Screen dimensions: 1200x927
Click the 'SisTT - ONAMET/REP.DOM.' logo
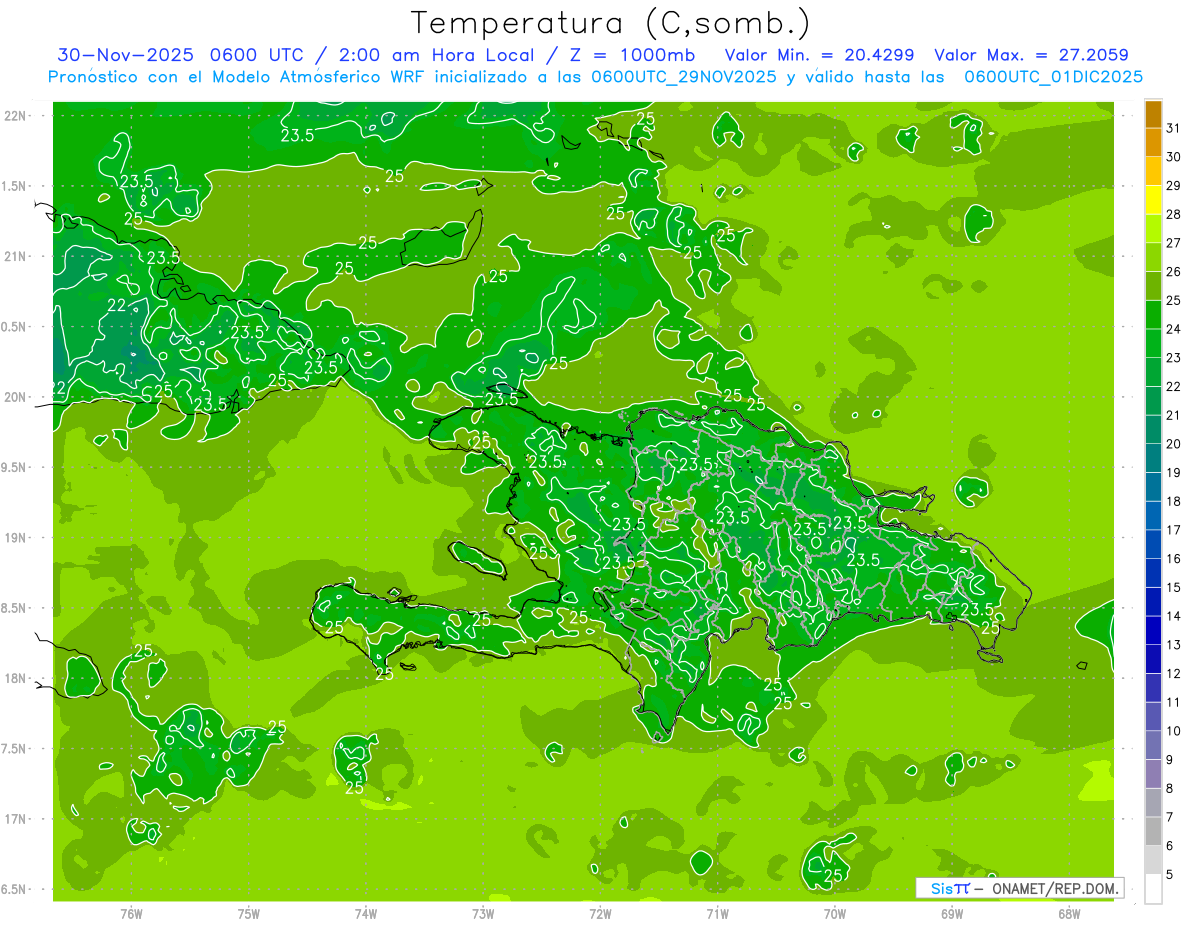click(x=1019, y=888)
